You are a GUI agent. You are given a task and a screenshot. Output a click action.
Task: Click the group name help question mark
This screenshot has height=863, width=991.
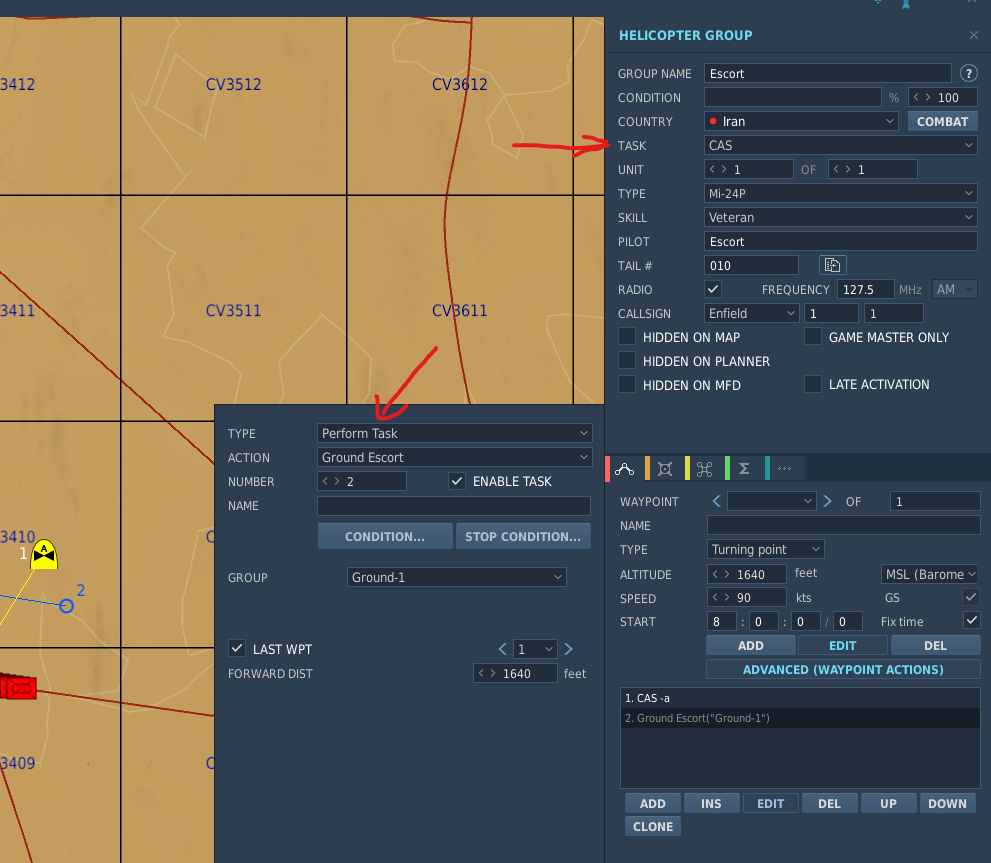pos(968,73)
